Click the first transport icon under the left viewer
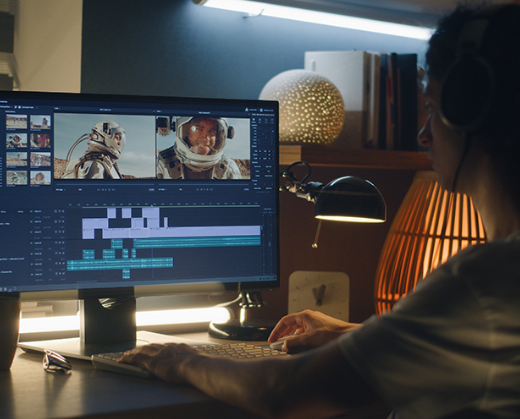 coord(98,189)
